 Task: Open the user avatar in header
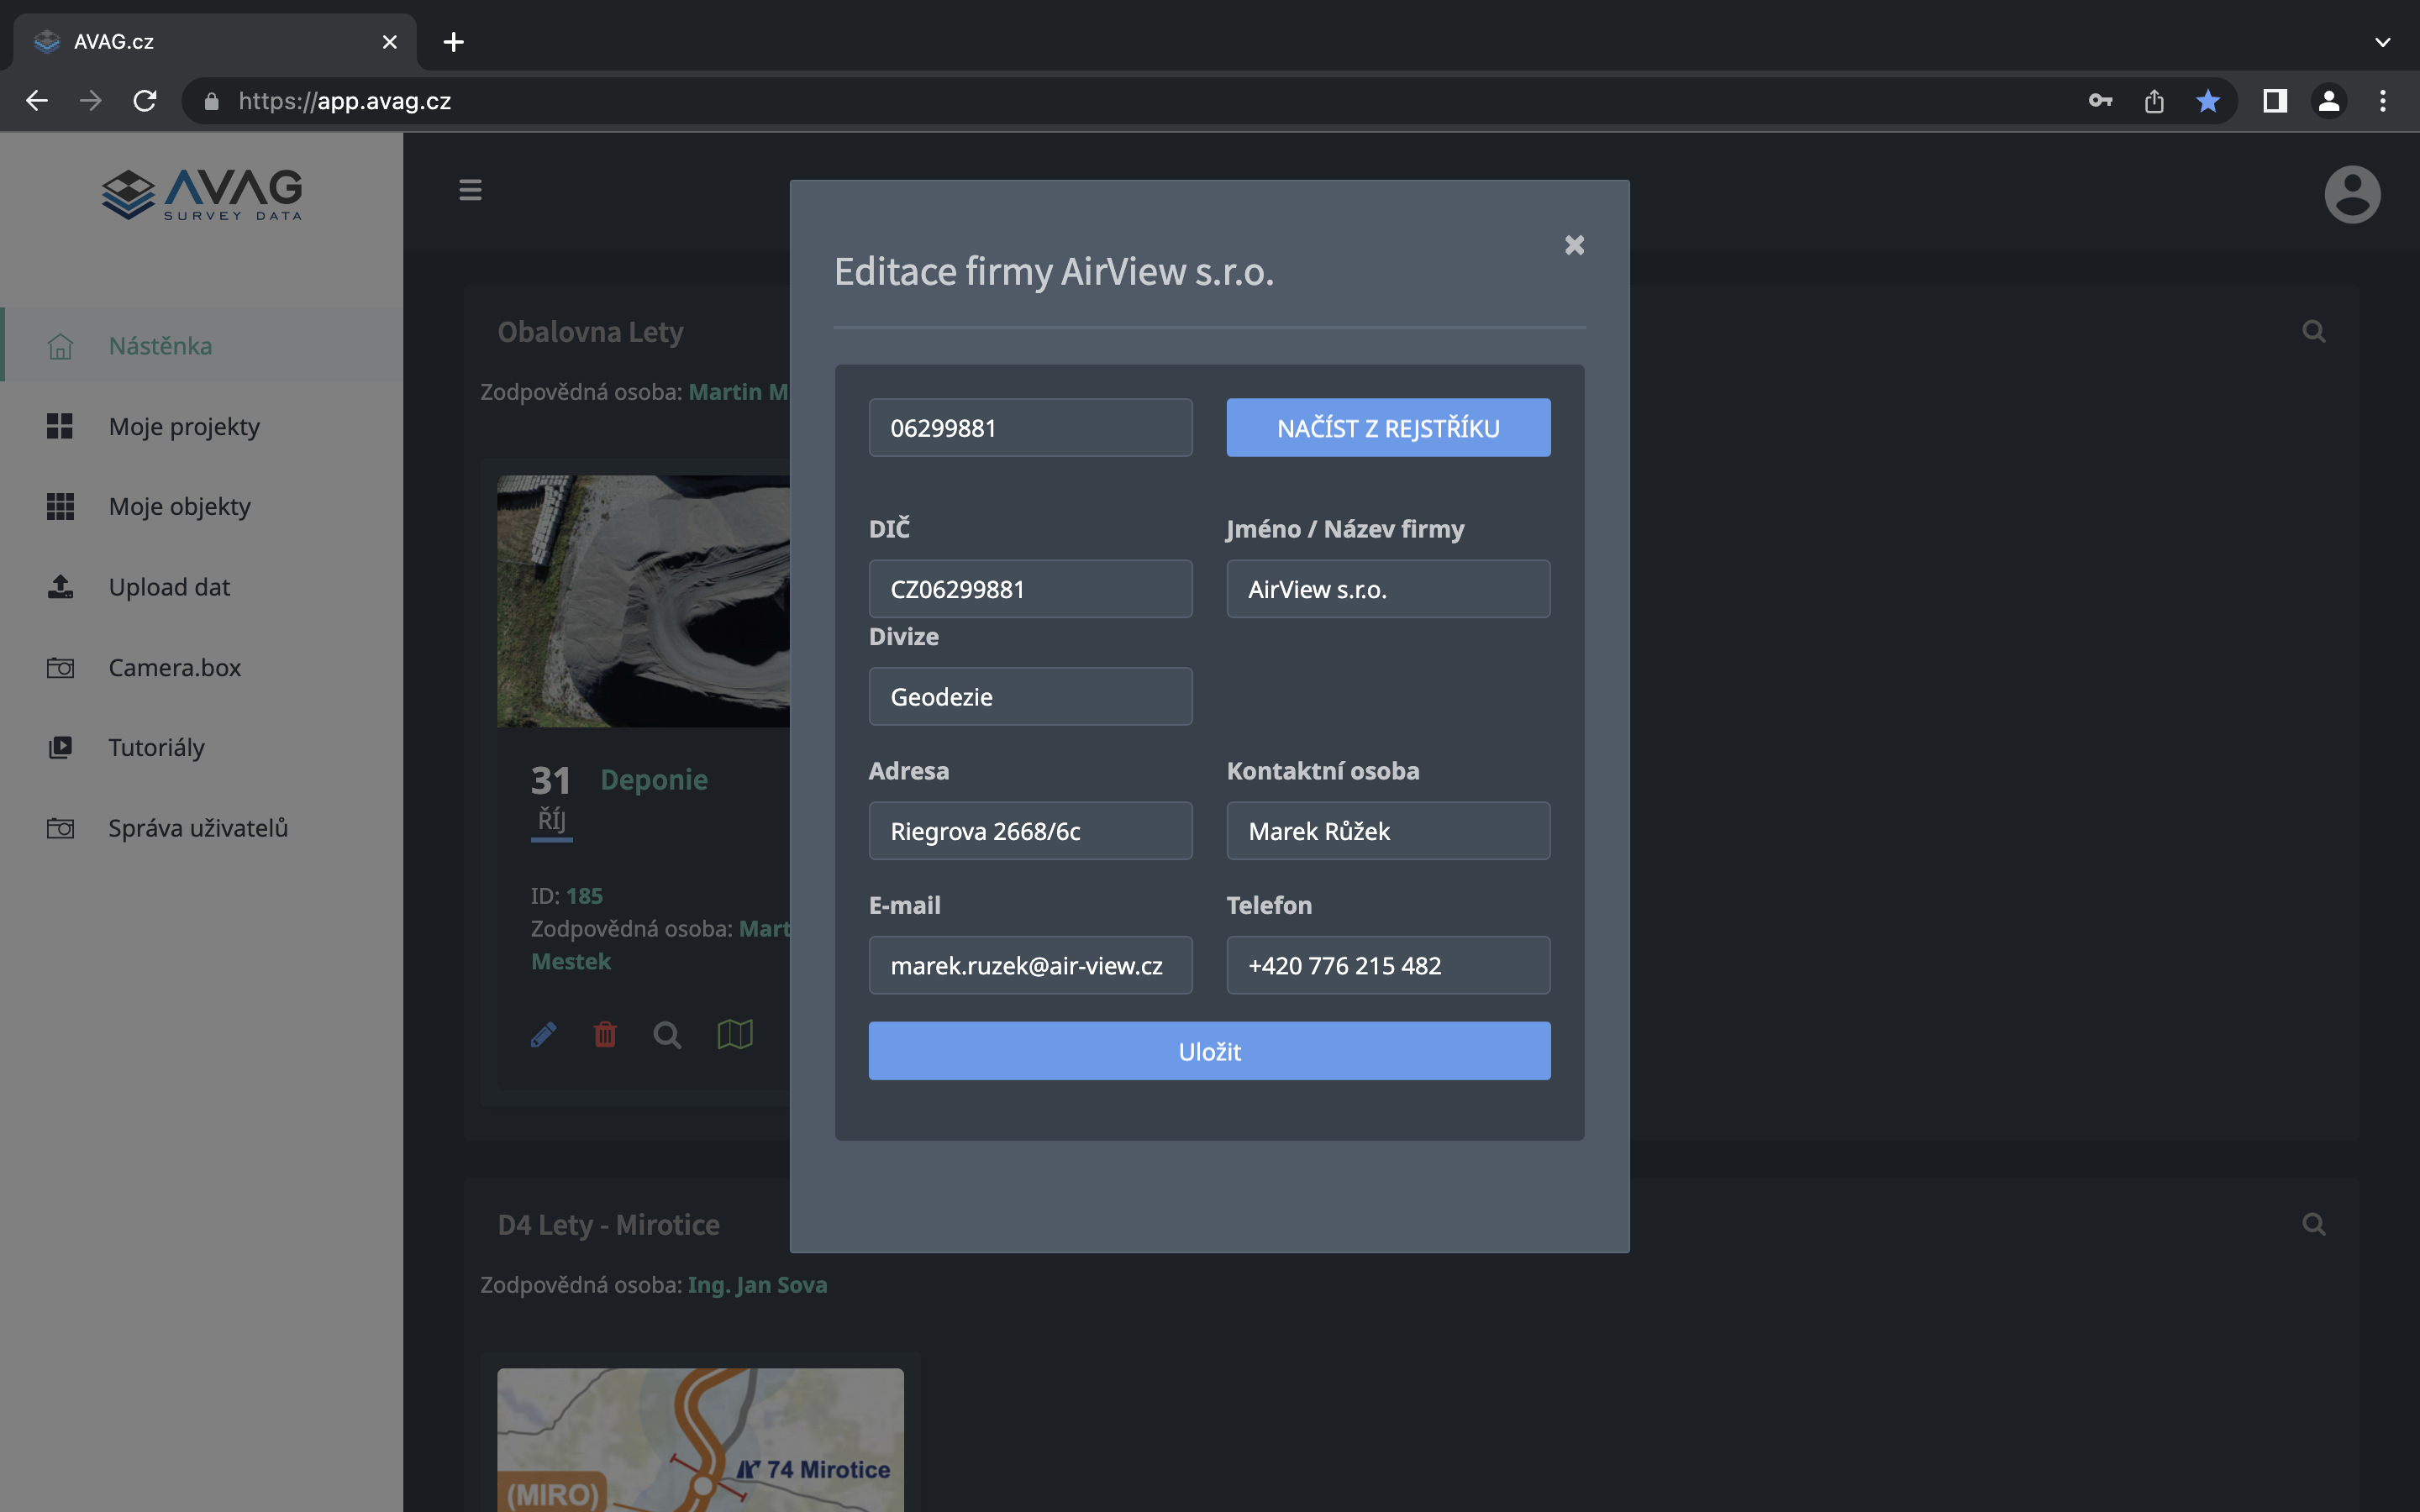(2351, 194)
